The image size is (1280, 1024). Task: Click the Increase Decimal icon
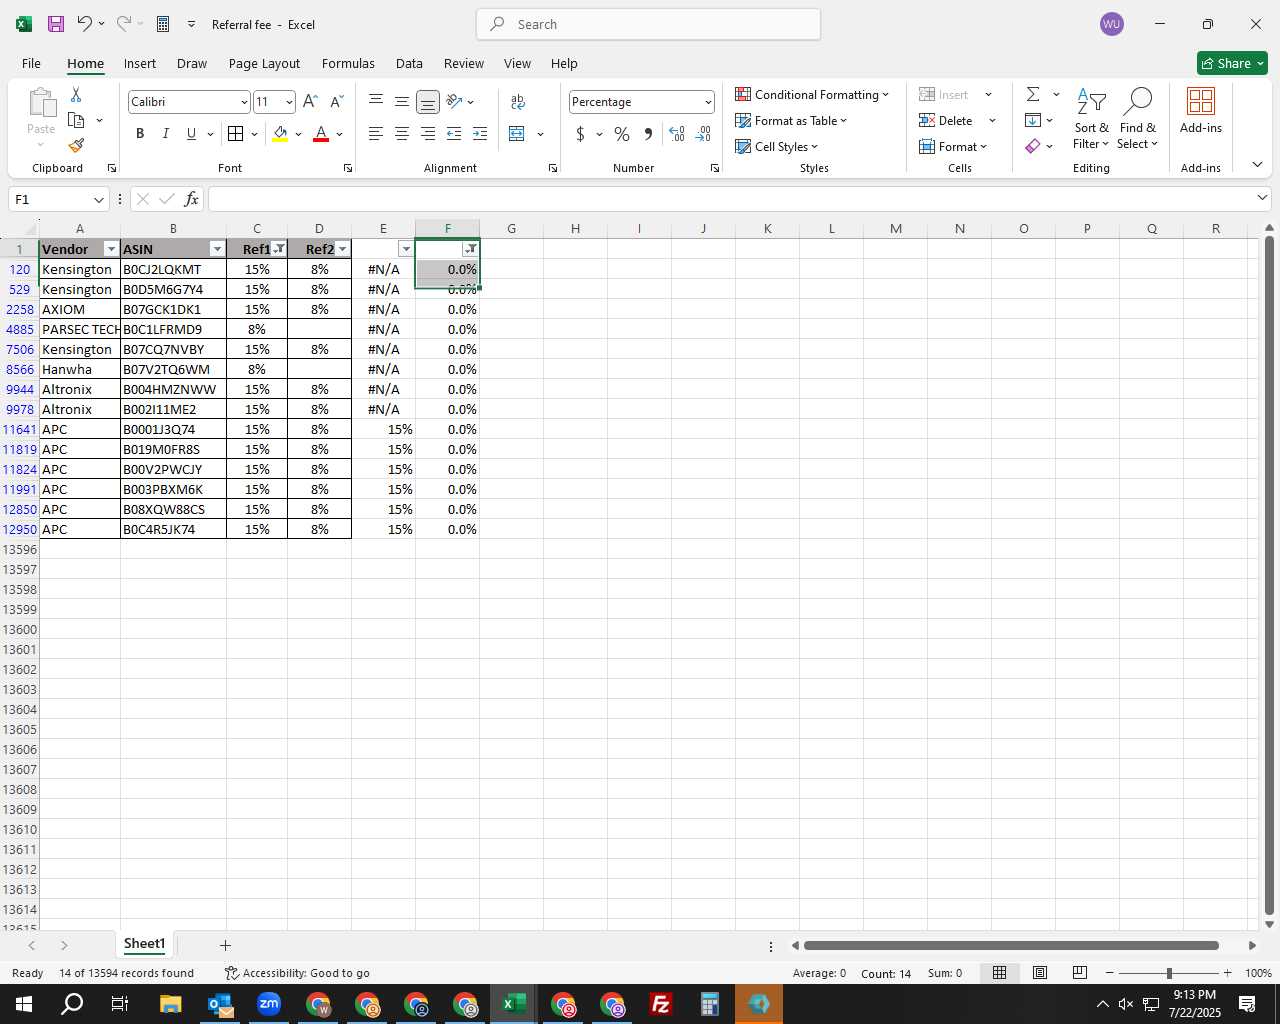coord(677,134)
